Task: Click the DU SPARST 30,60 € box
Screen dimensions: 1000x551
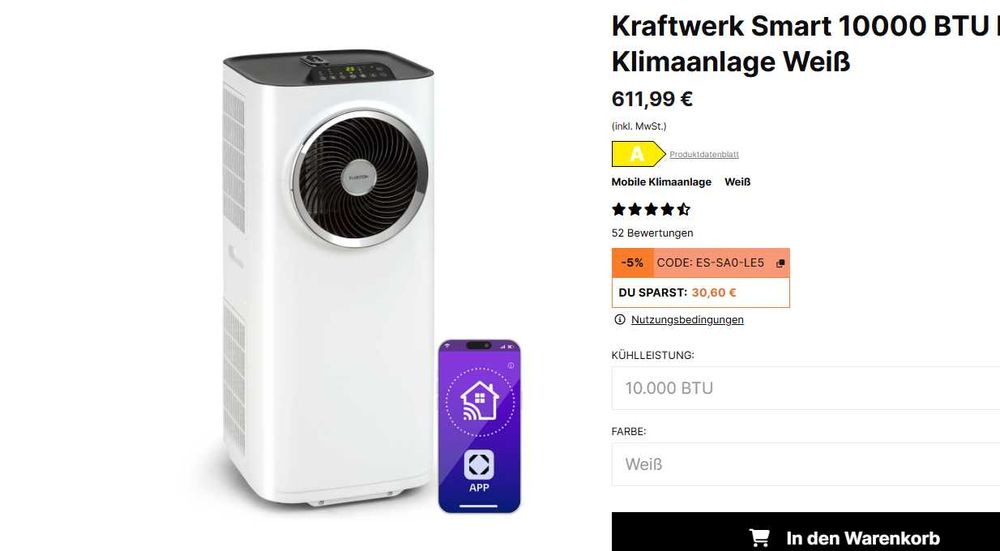Action: click(701, 293)
